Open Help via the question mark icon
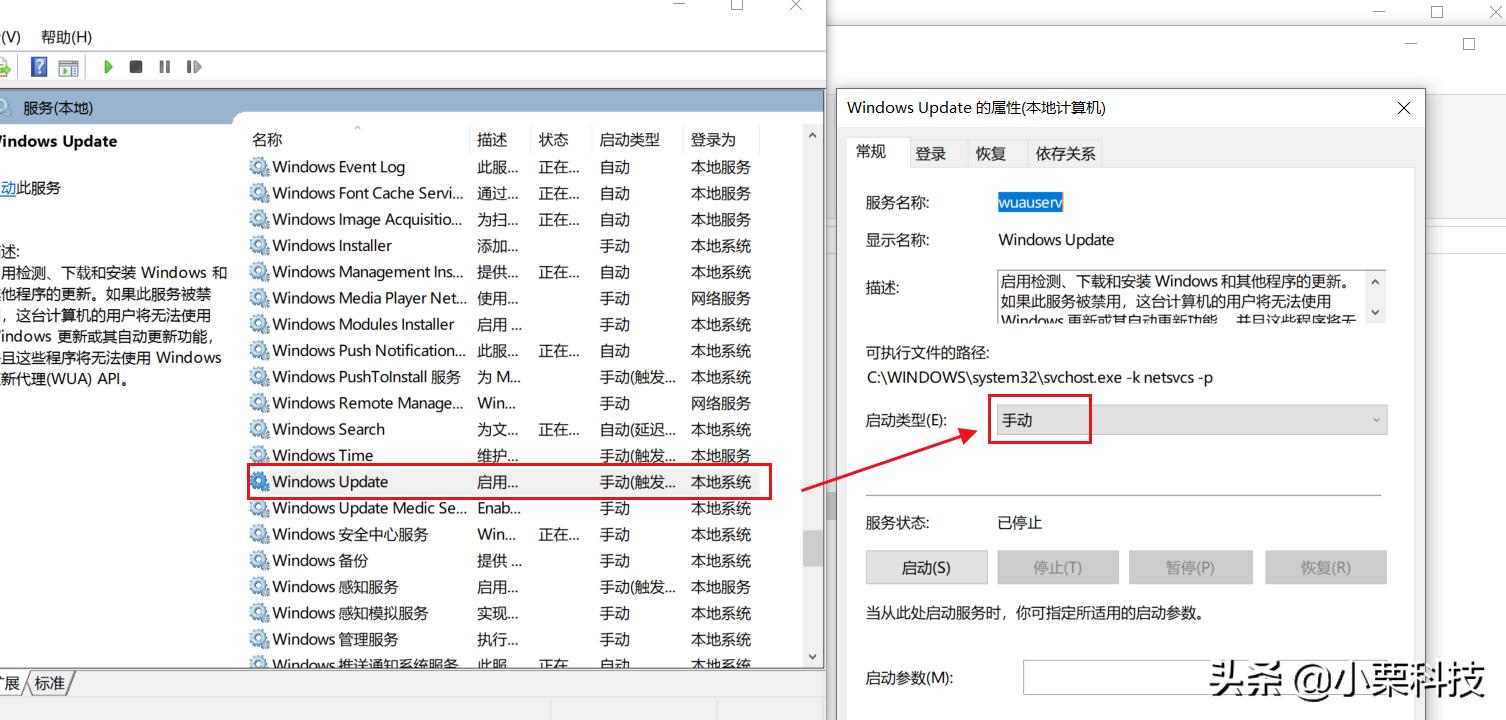 click(x=38, y=66)
